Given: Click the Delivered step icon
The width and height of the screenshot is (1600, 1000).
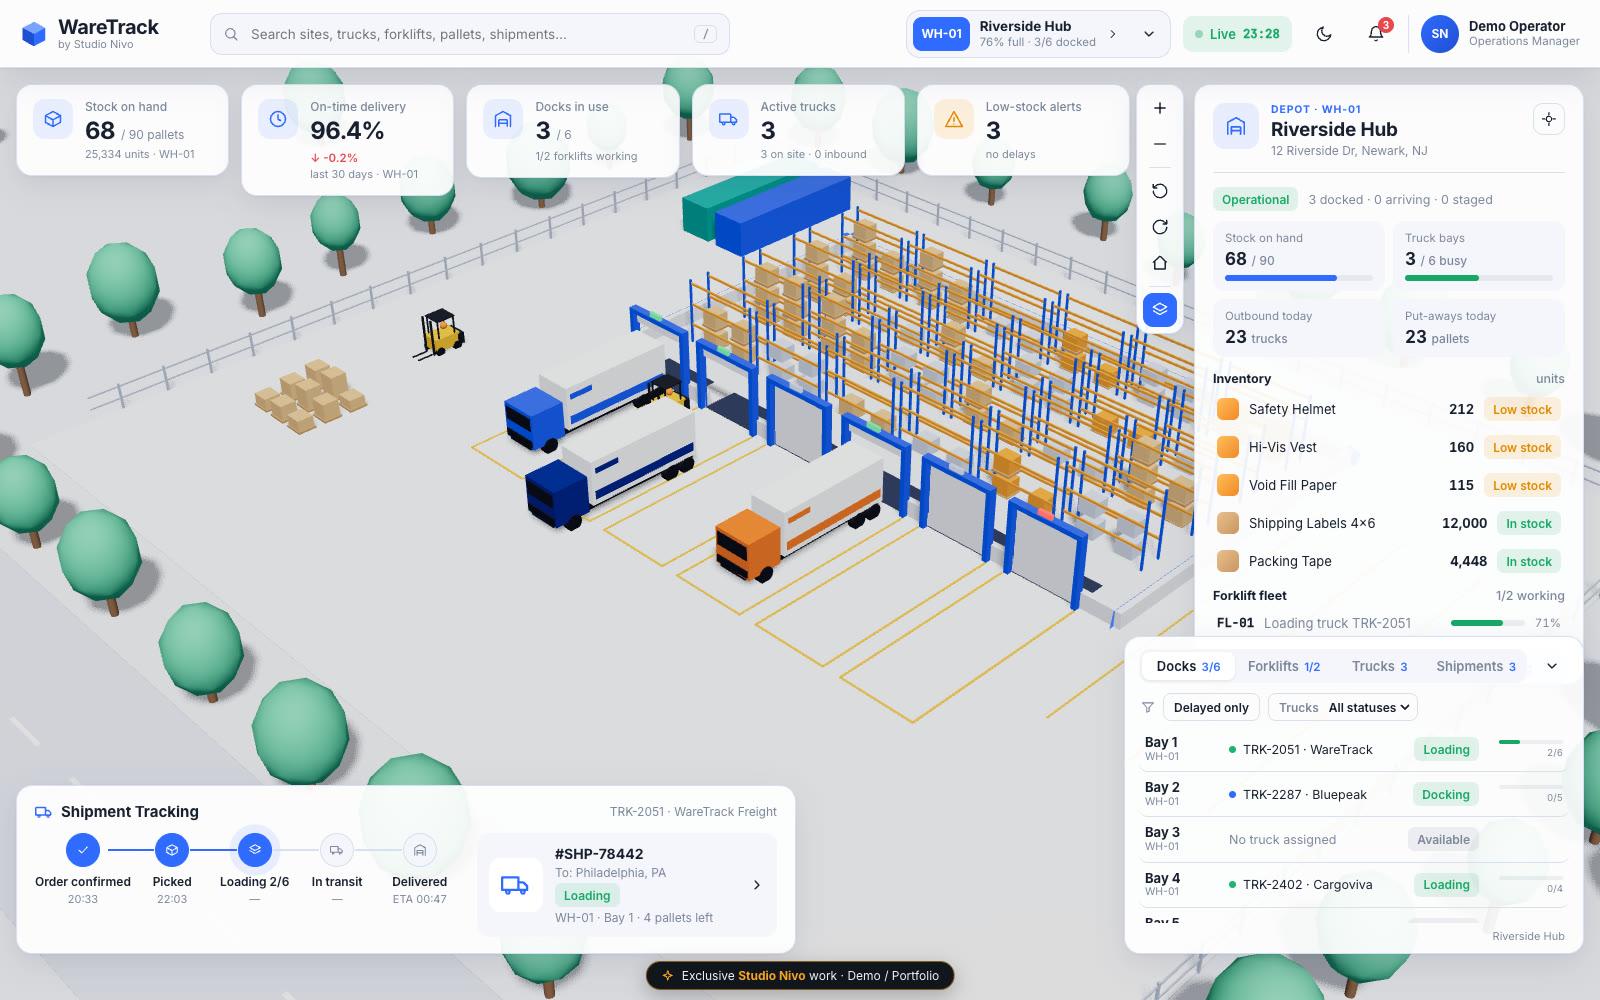Looking at the screenshot, I should pyautogui.click(x=420, y=850).
